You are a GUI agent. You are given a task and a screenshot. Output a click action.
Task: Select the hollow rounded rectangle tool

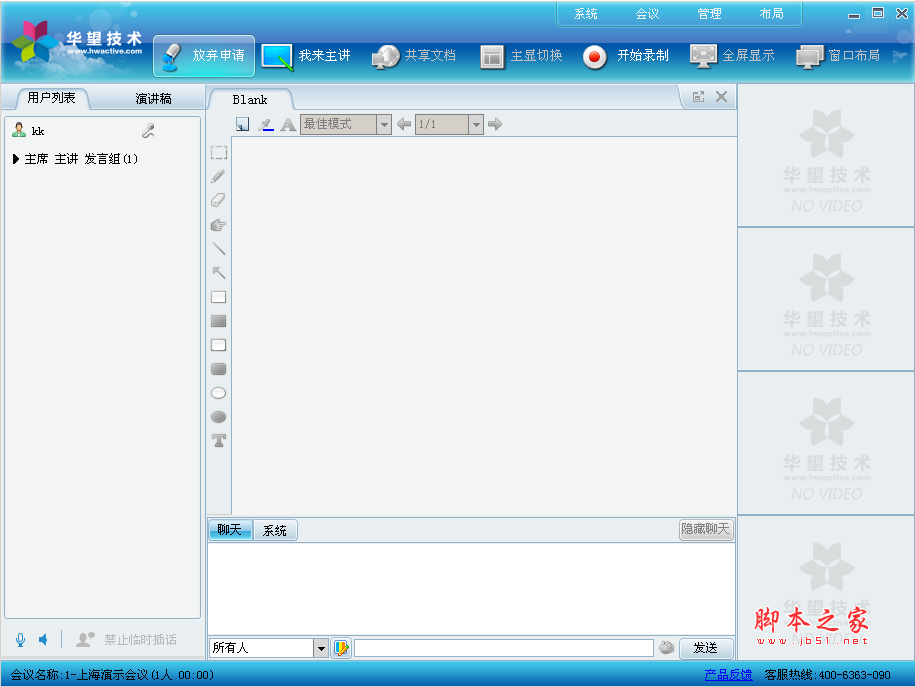[x=219, y=345]
